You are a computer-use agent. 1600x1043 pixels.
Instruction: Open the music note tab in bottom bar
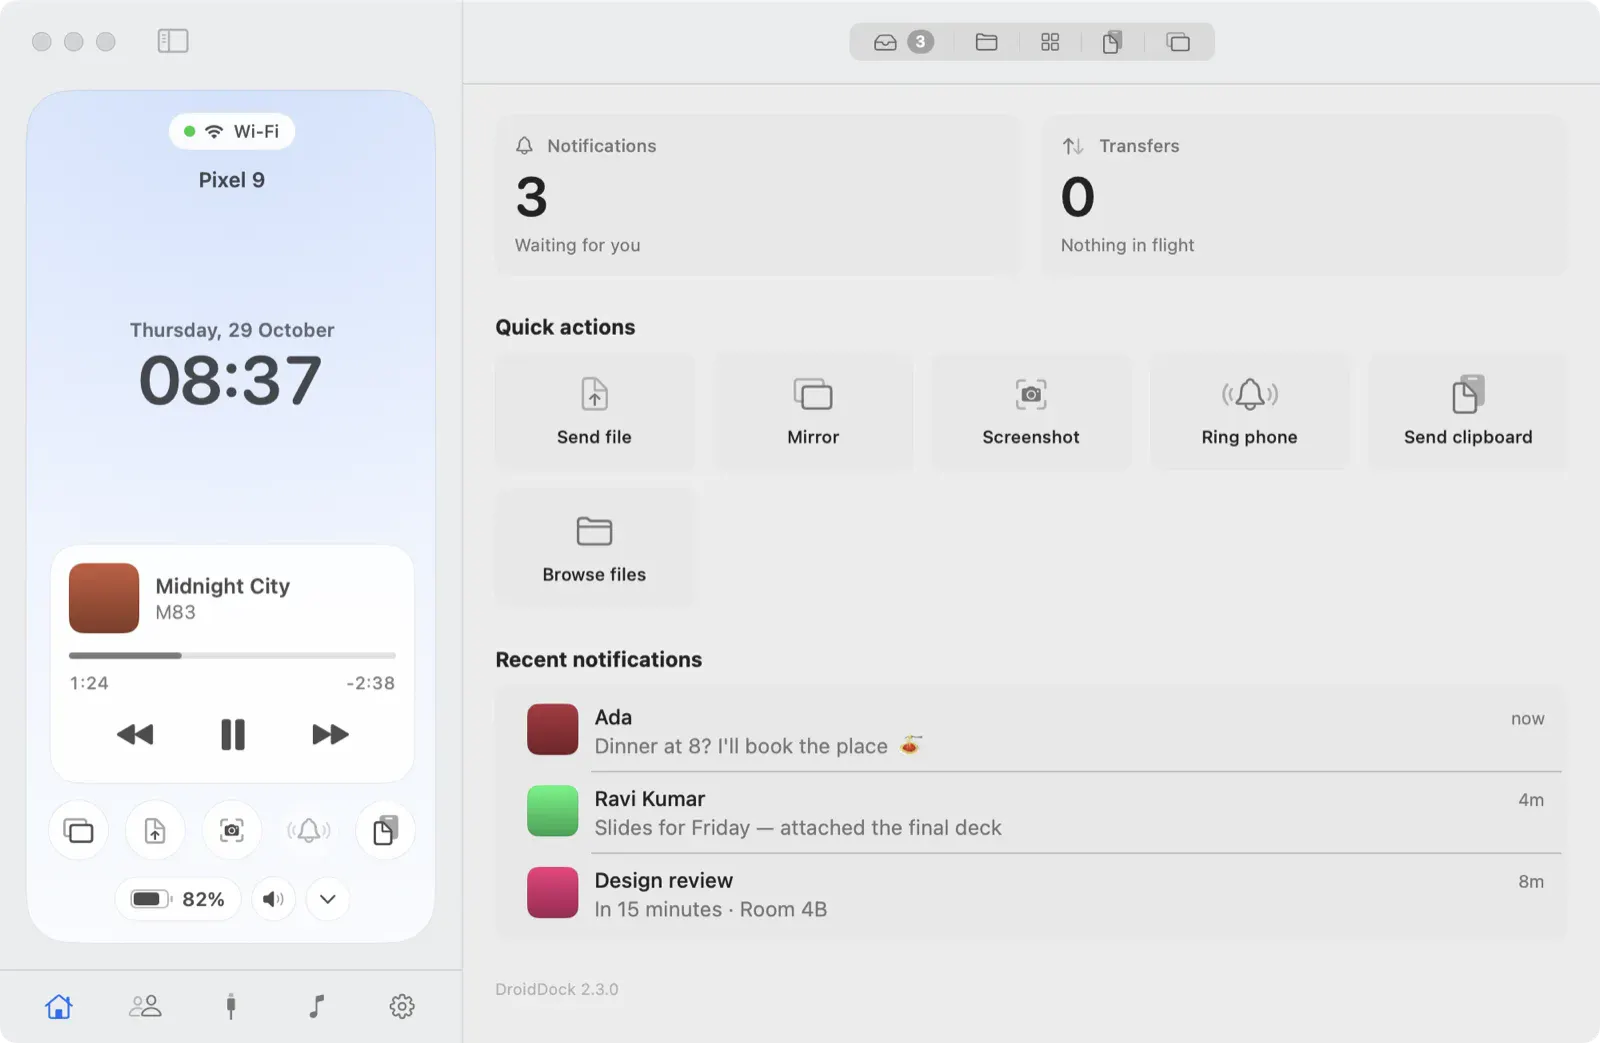(317, 1006)
